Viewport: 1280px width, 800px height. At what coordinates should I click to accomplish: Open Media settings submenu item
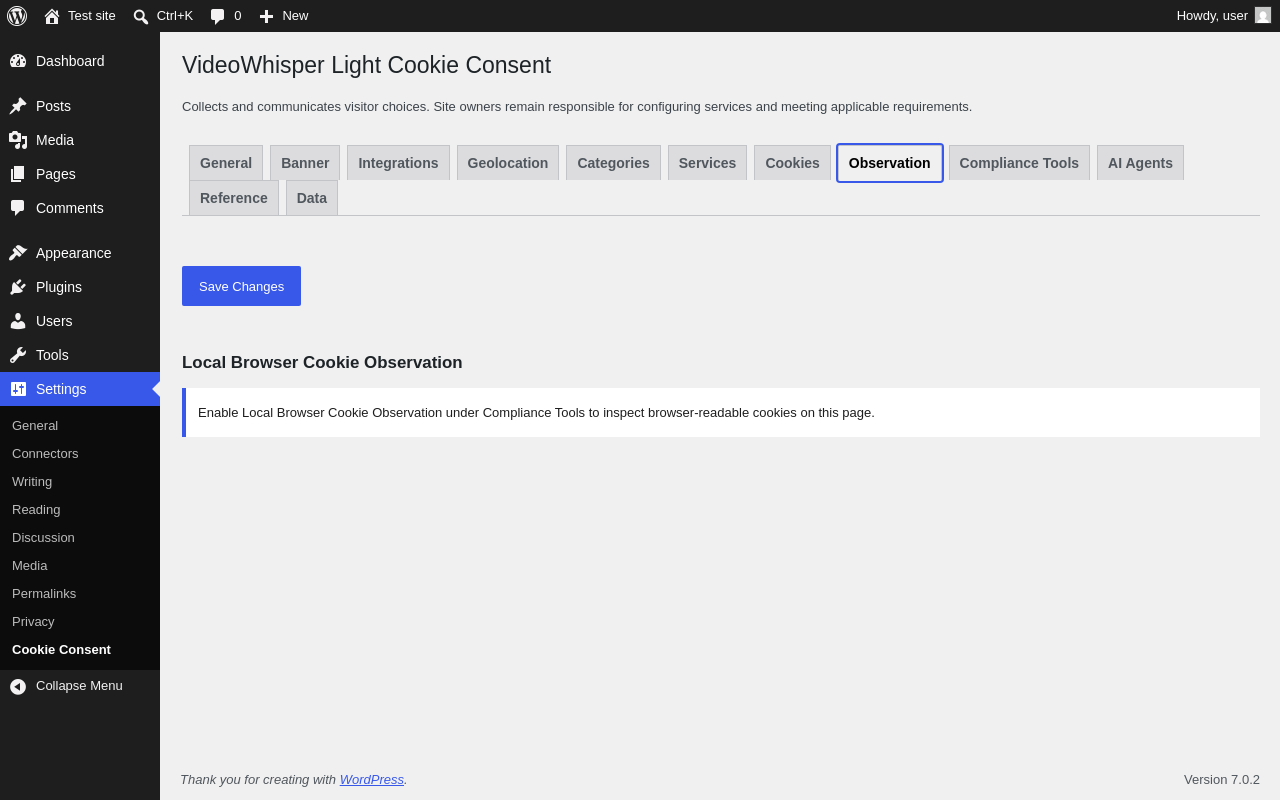(x=29, y=565)
